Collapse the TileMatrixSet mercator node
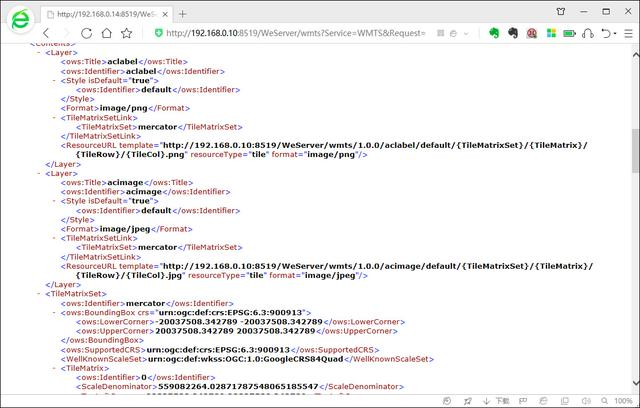Viewport: 640px width, 408px height. coord(39,294)
